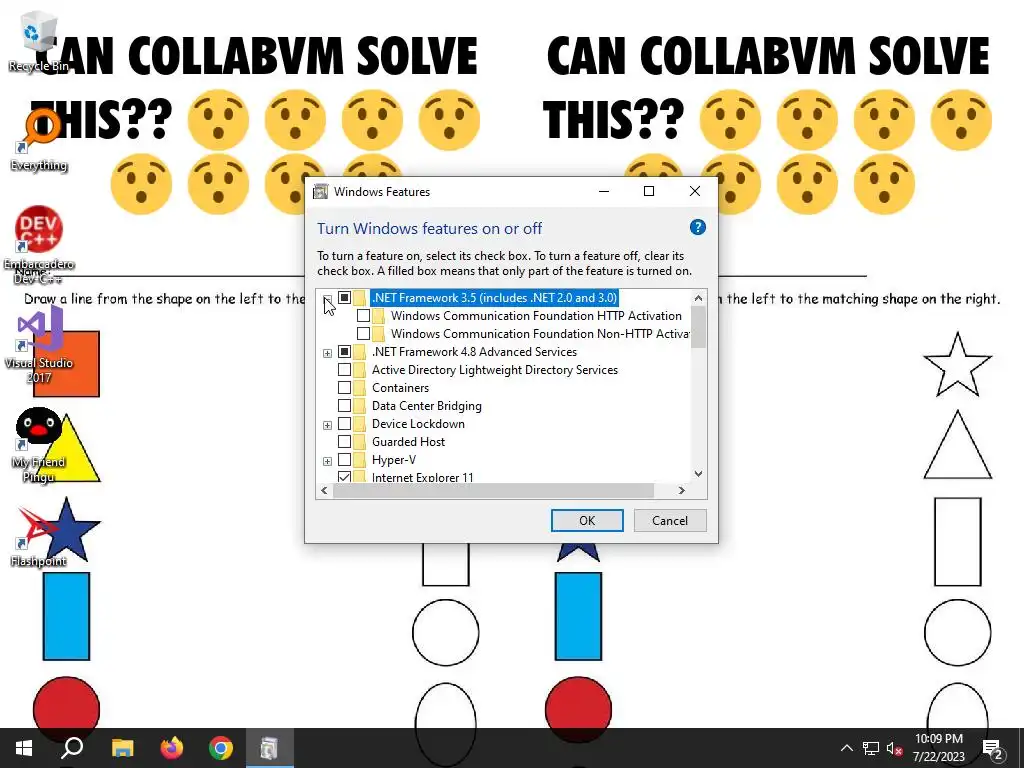Click the taskbar clock showing 10:09 PM
Image resolution: width=1024 pixels, height=768 pixels.
pos(938,748)
